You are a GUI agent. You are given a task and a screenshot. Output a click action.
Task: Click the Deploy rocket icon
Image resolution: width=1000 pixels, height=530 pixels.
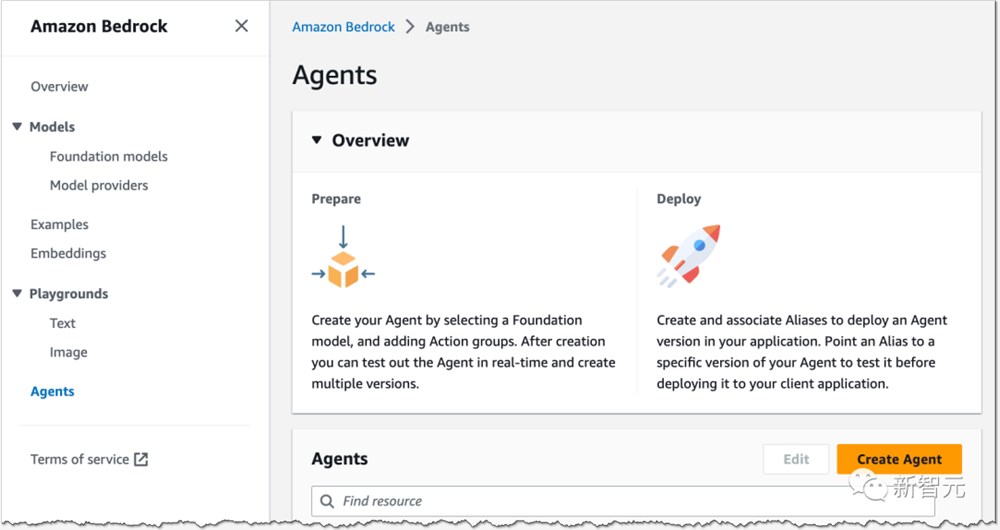(689, 256)
